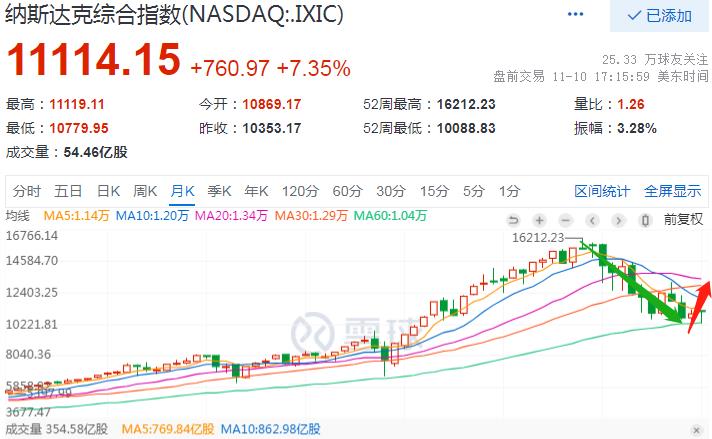Click the MA60:1.04万 moving average label
Viewport: 712px width, 439px height.
(x=390, y=216)
